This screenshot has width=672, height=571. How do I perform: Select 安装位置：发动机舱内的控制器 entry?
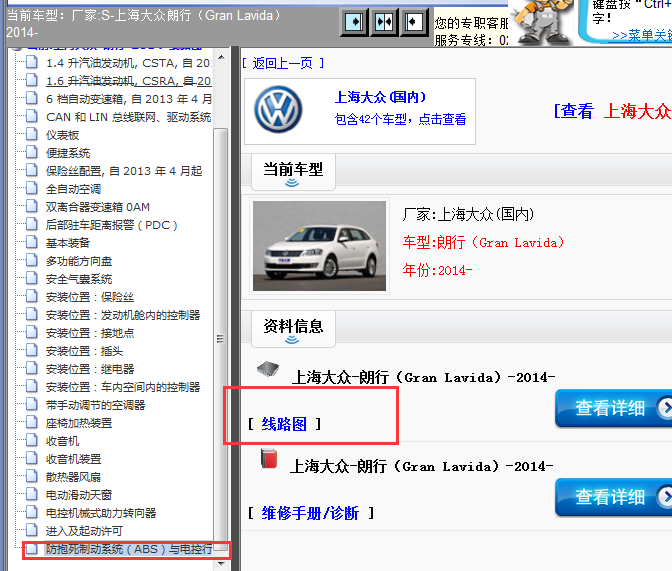123,315
